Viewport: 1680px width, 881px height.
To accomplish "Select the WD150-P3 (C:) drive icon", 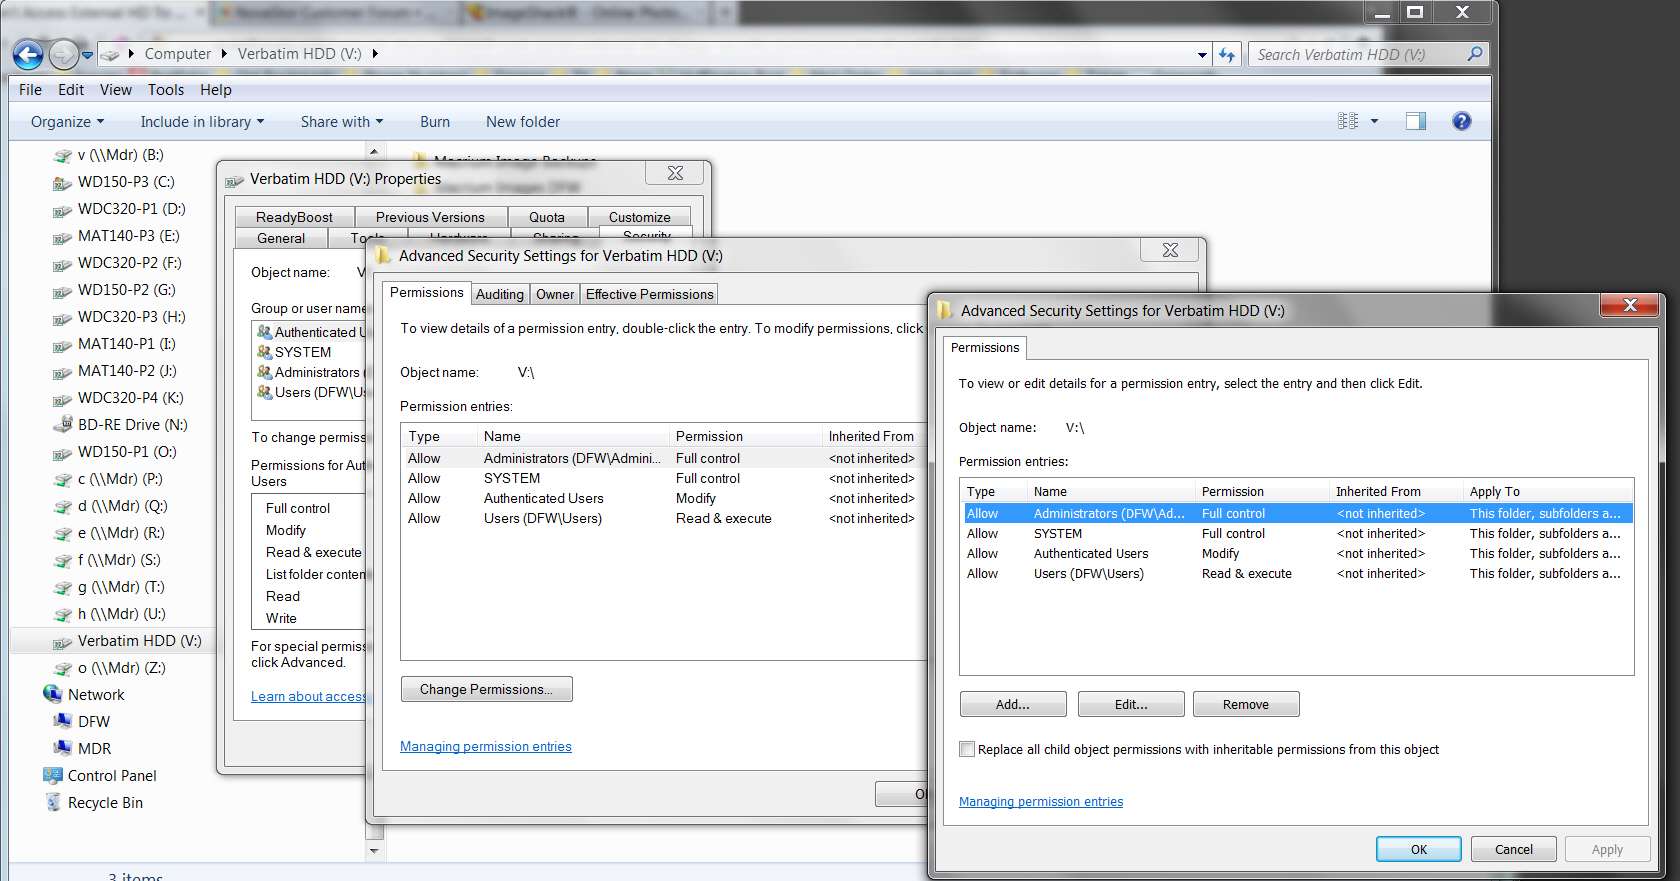I will click(62, 182).
